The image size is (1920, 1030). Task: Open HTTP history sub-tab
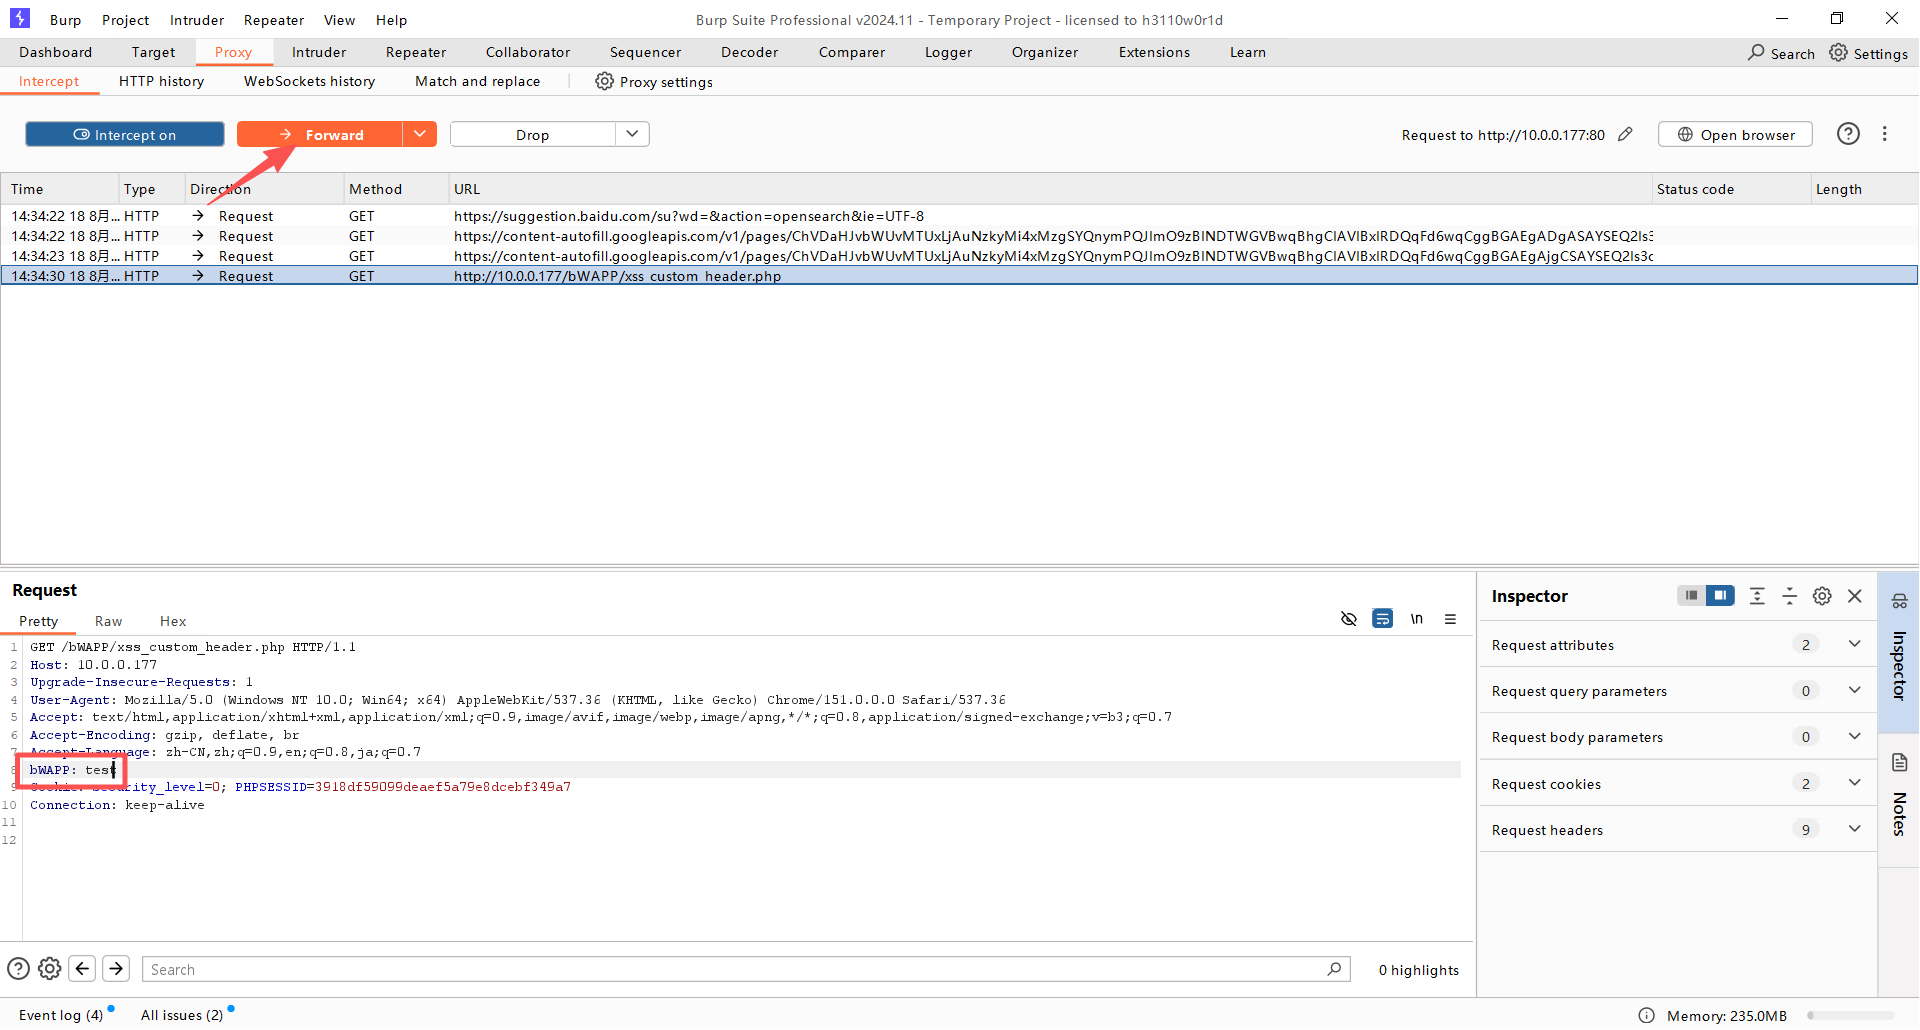[x=161, y=81]
